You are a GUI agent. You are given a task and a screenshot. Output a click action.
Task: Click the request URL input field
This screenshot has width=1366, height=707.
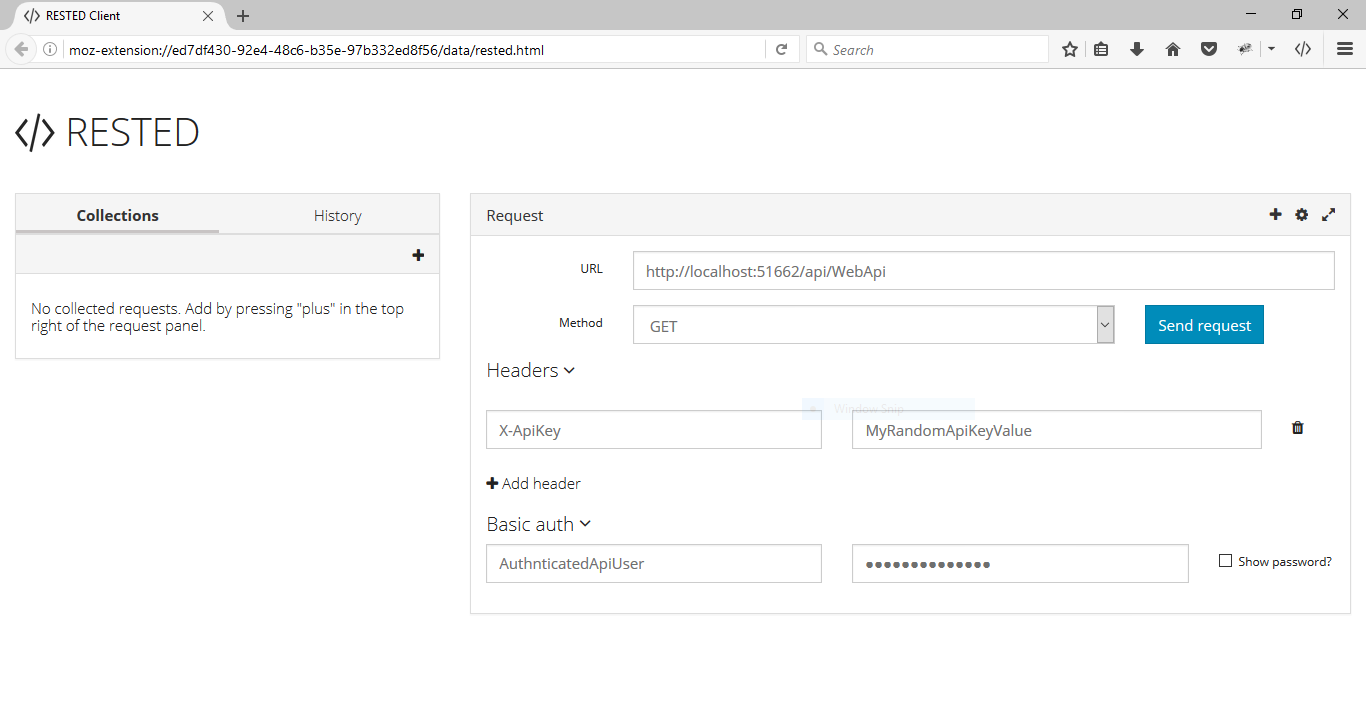[x=983, y=270]
